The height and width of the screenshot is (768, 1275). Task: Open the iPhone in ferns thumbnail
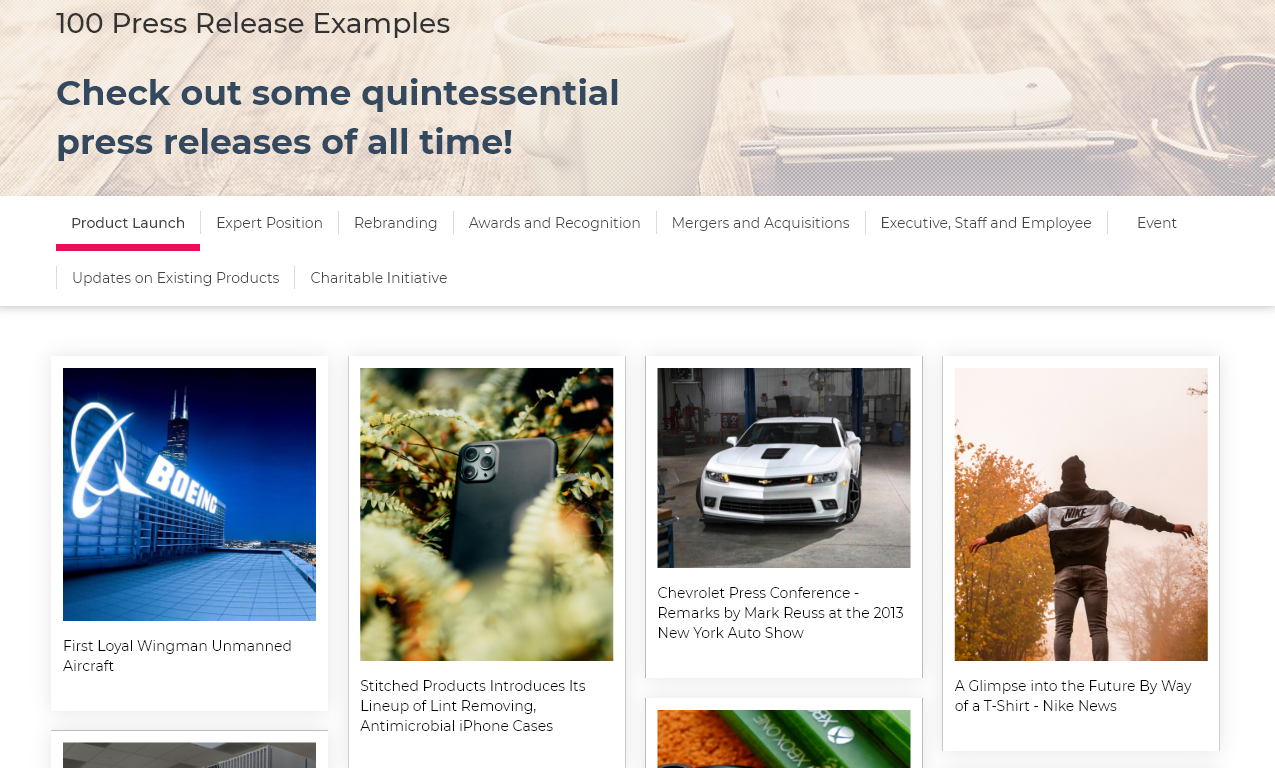point(486,514)
